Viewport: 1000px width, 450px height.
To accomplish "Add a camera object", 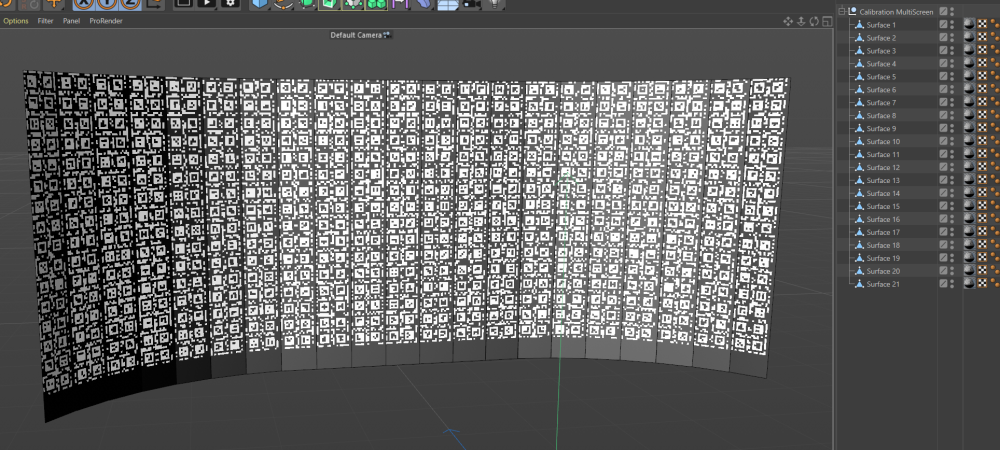I will [x=471, y=3].
